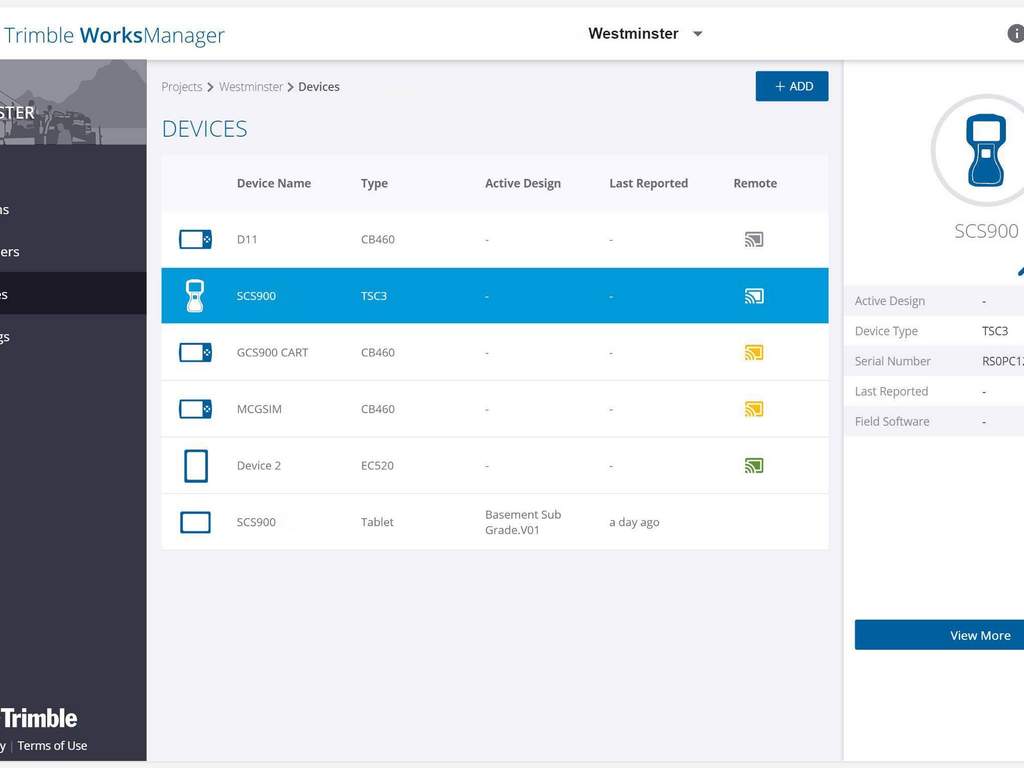This screenshot has height=768, width=1024.
Task: Click the Field Software label
Action: [892, 422]
